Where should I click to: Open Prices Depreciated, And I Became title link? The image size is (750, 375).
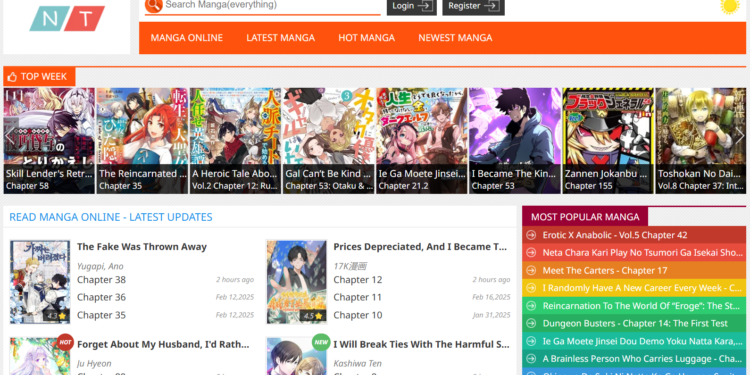pos(419,247)
